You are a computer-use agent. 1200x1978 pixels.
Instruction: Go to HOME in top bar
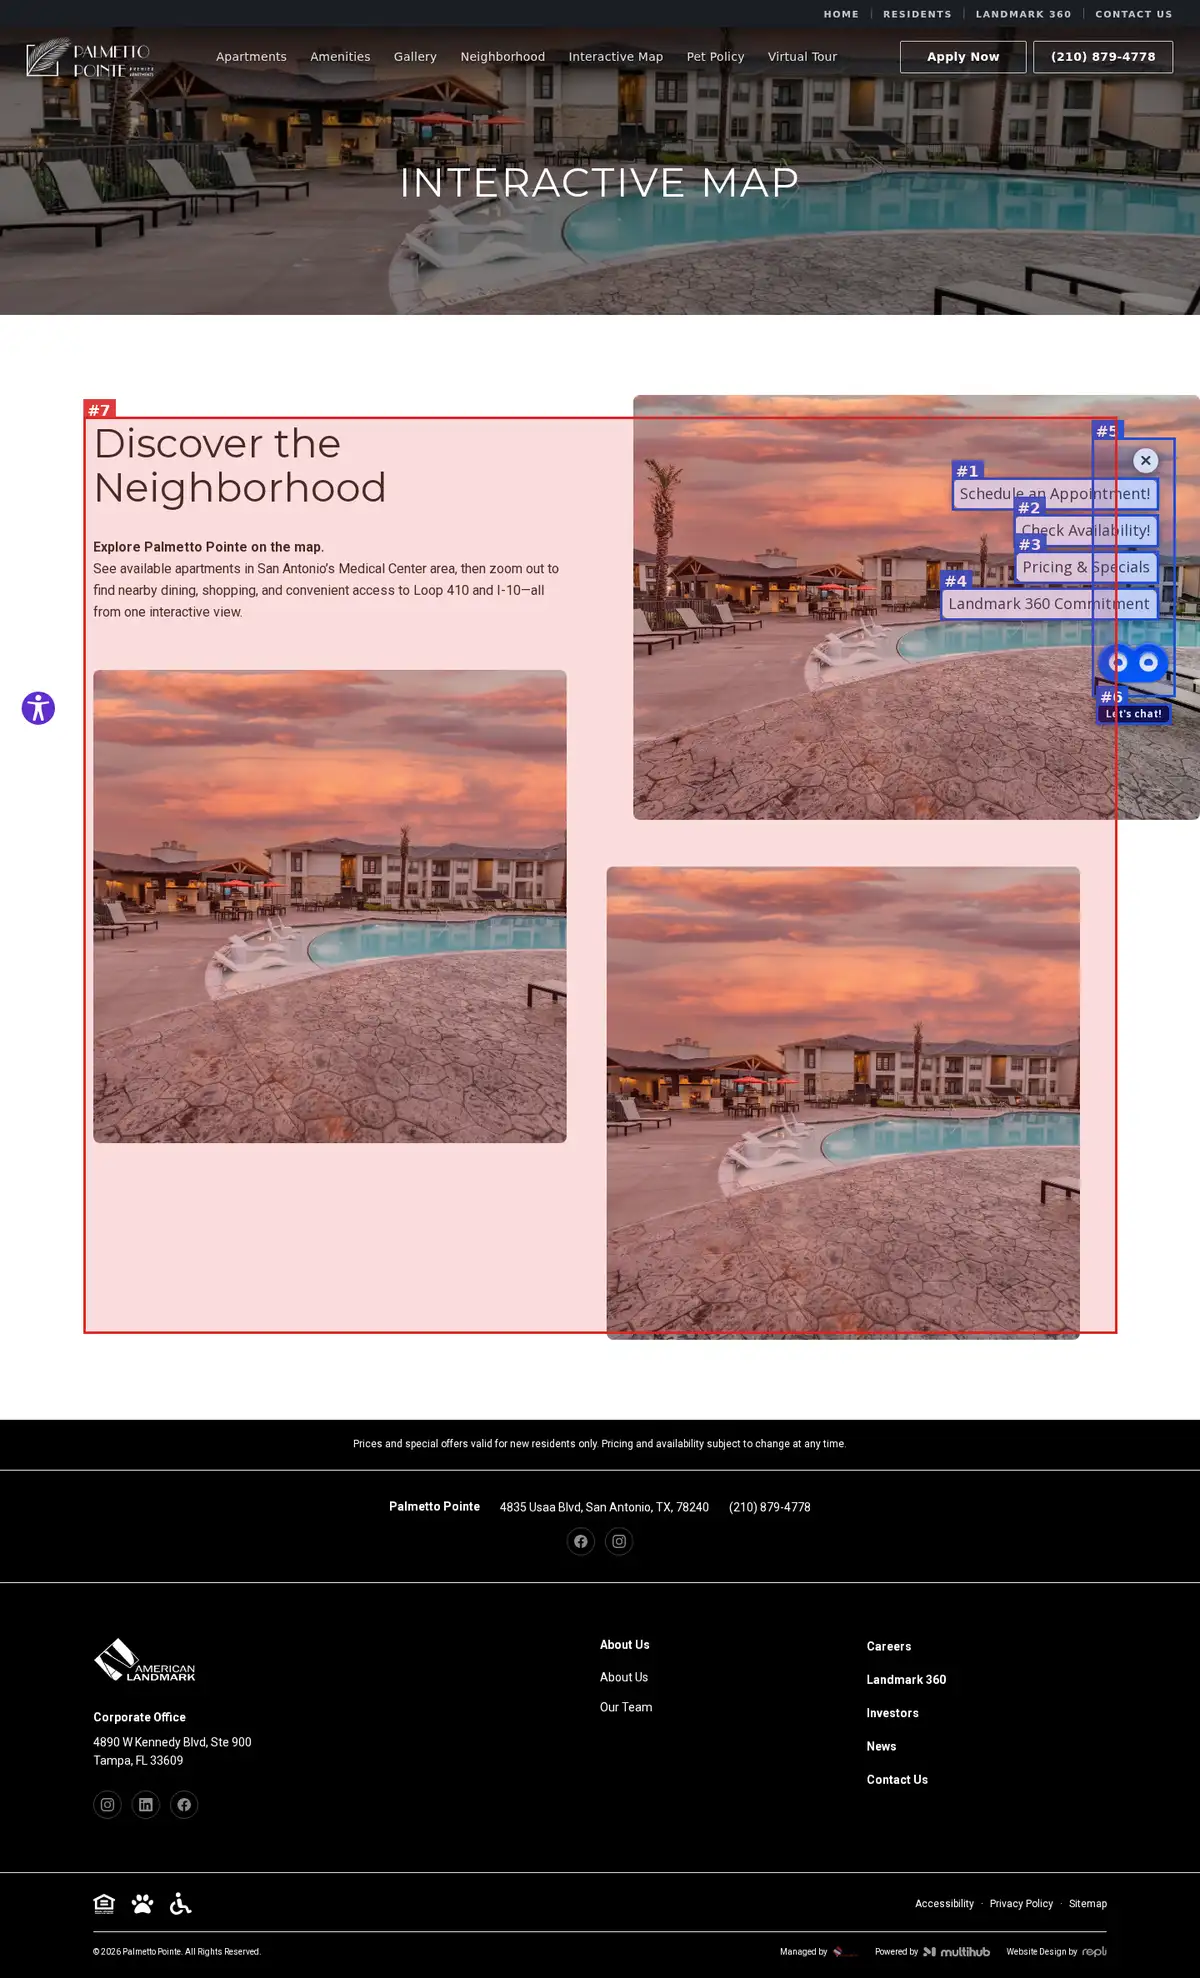click(x=841, y=14)
